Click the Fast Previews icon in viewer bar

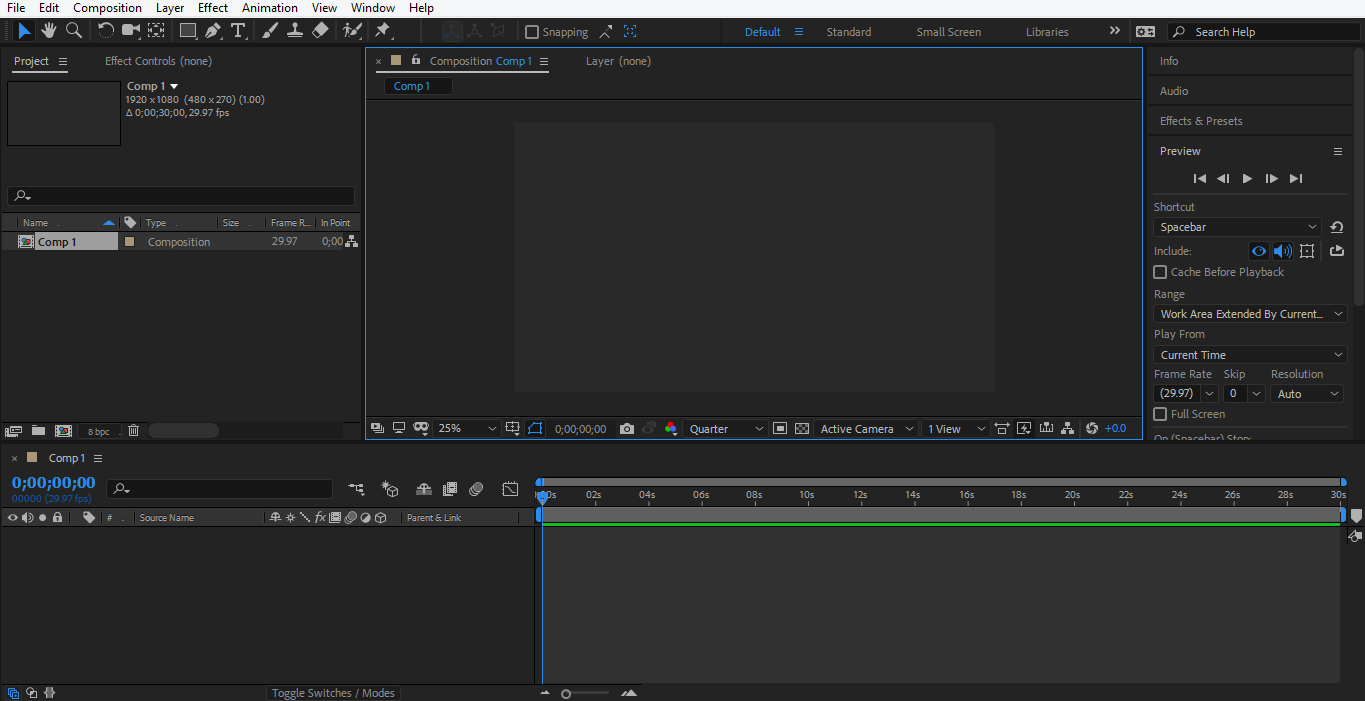[x=1024, y=429]
